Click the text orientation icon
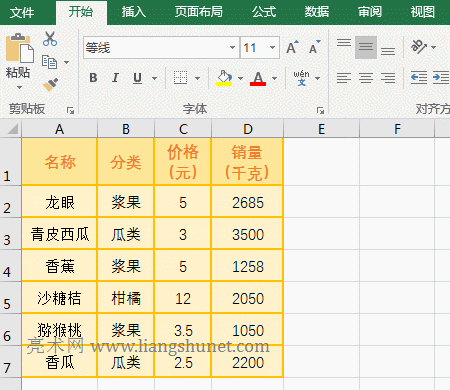Image resolution: width=450 pixels, height=390 pixels. coord(419,47)
